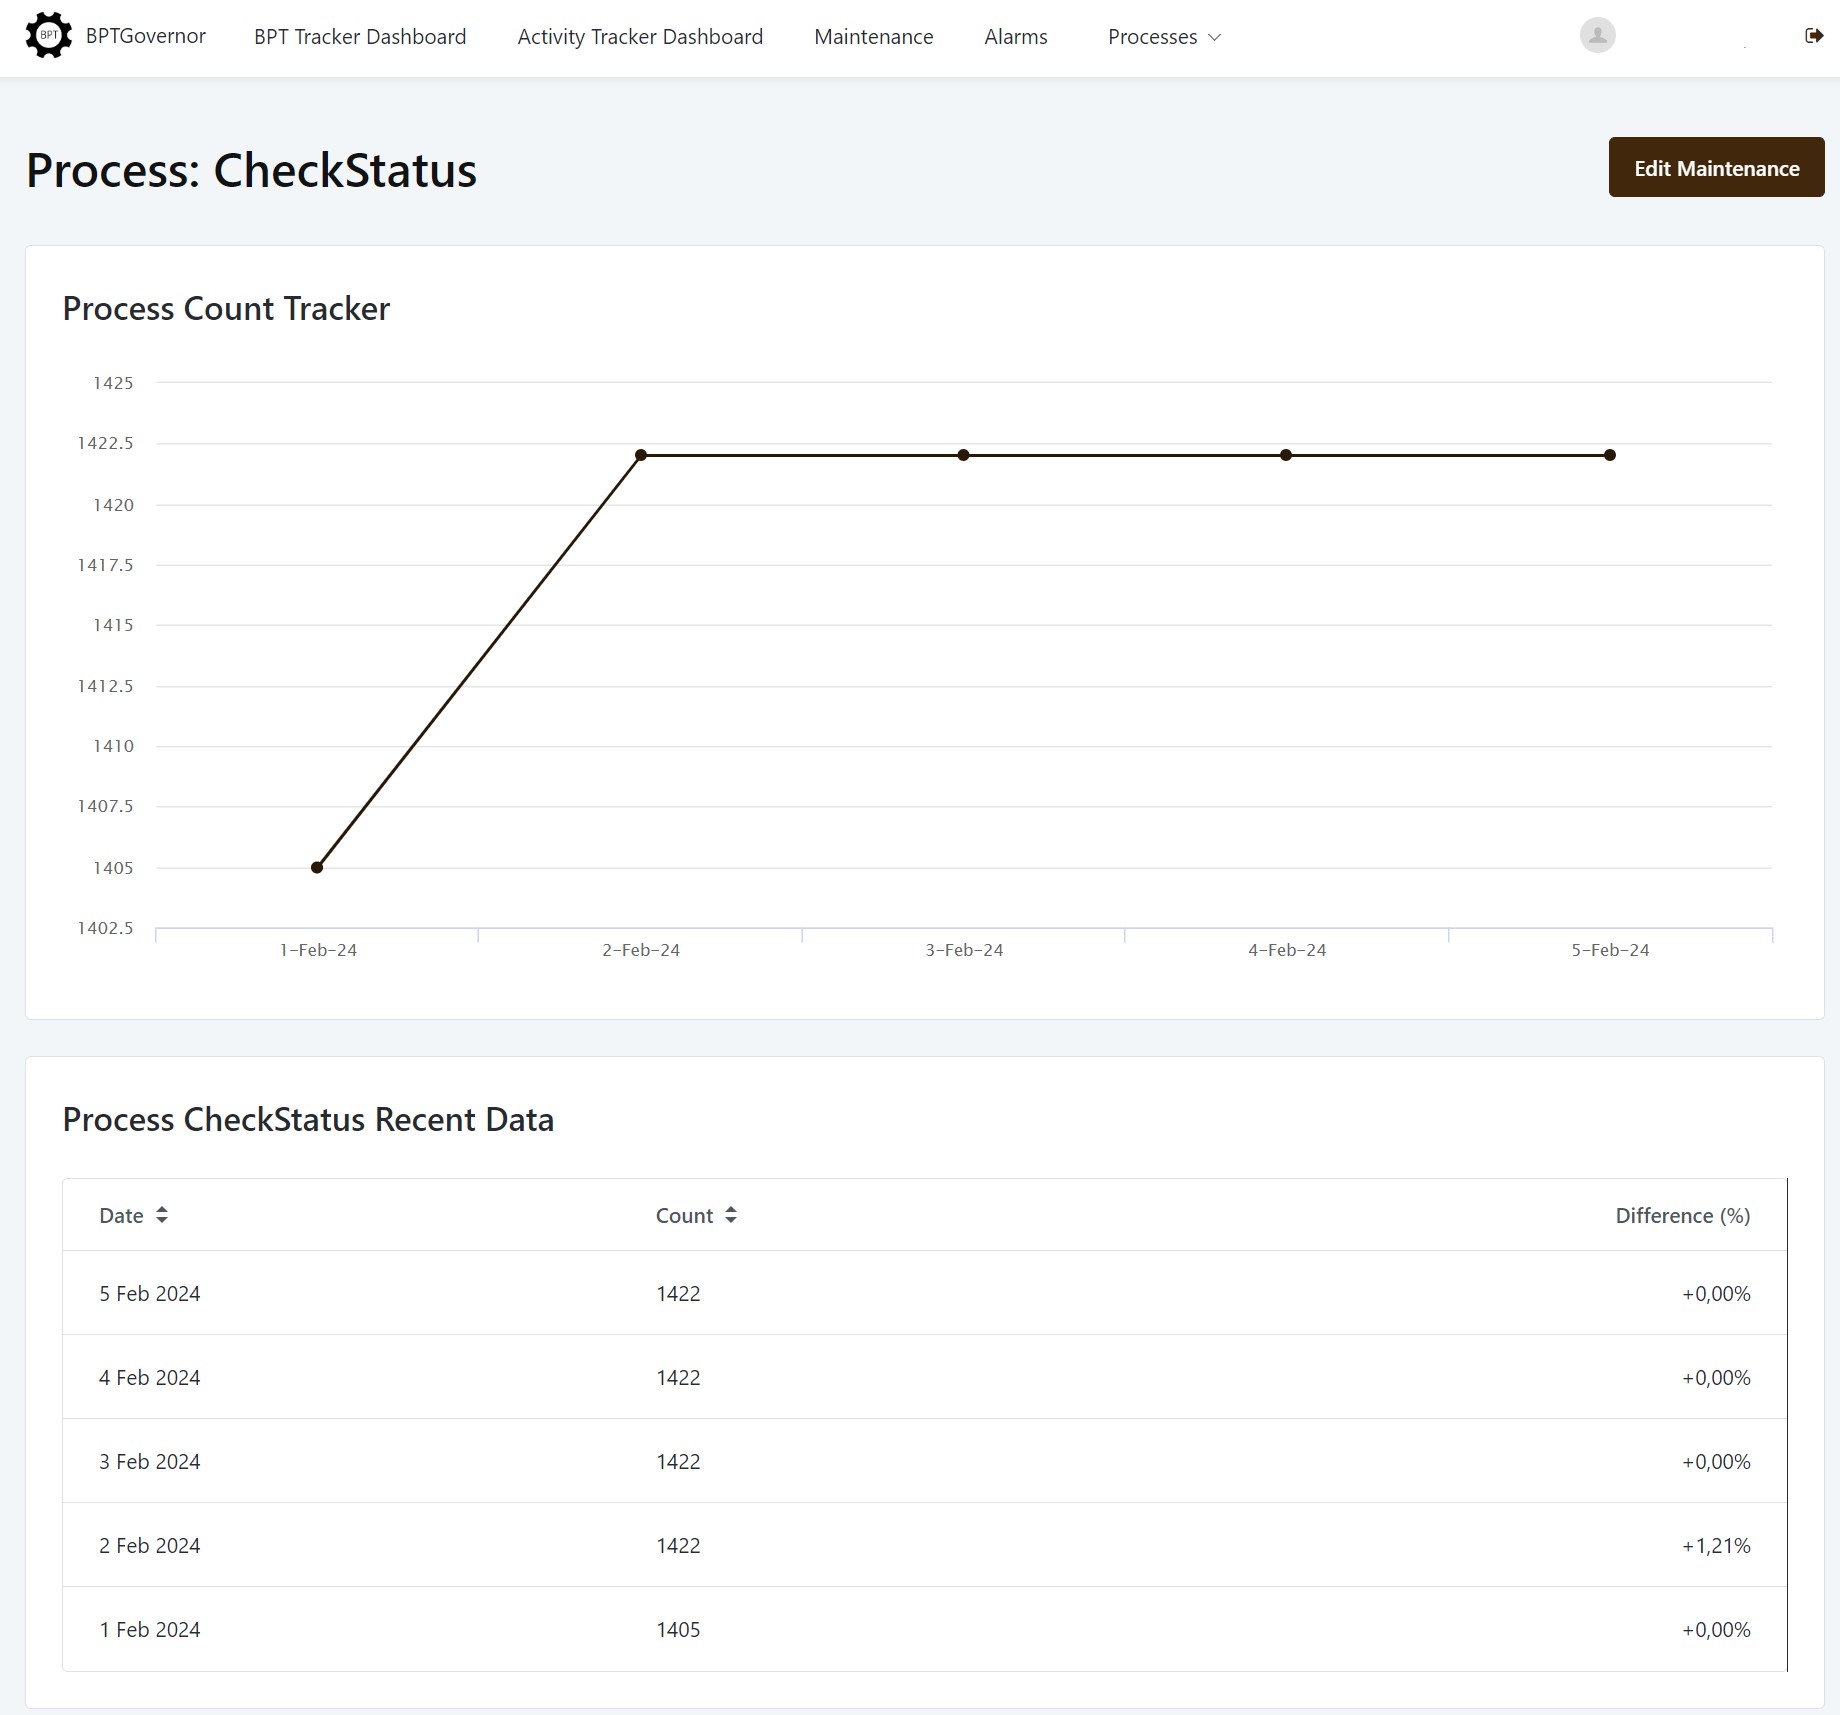Viewport: 1840px width, 1715px height.
Task: Click the BPTGovernor home link
Action: click(145, 36)
